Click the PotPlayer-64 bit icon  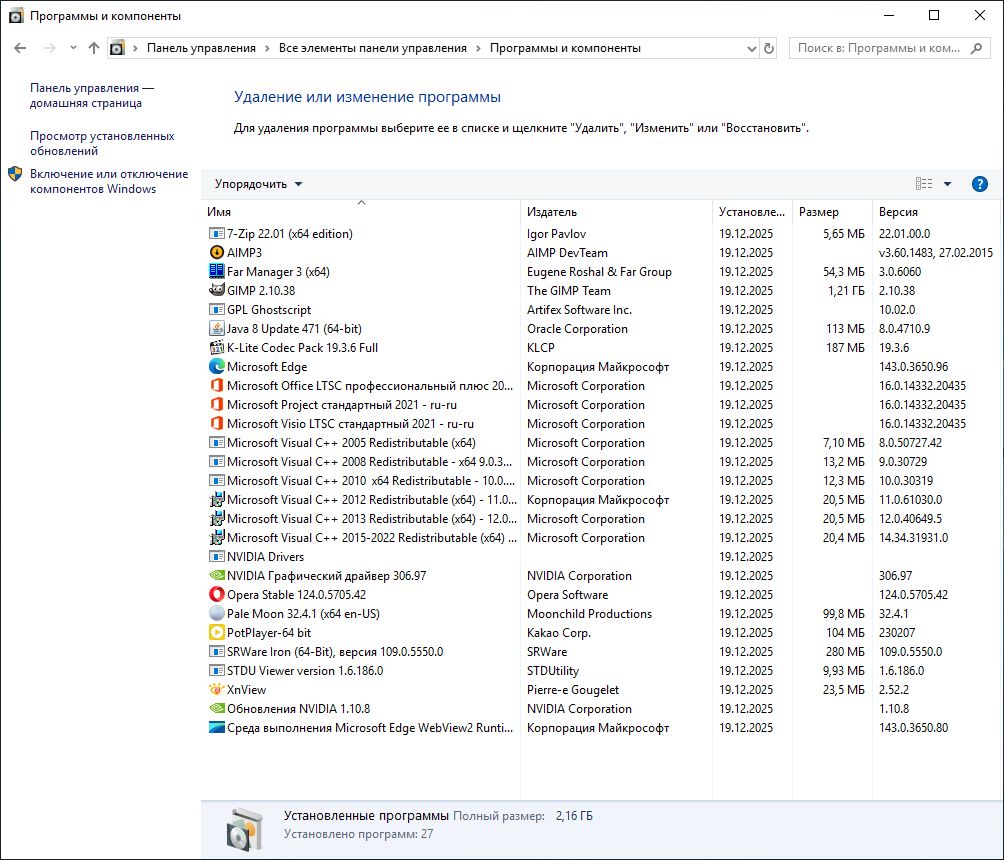(x=217, y=633)
